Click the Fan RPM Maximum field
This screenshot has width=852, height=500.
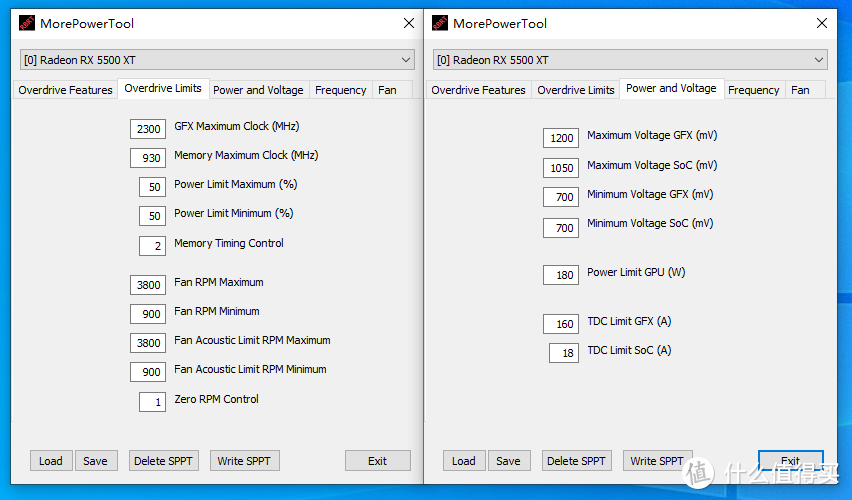(x=148, y=285)
